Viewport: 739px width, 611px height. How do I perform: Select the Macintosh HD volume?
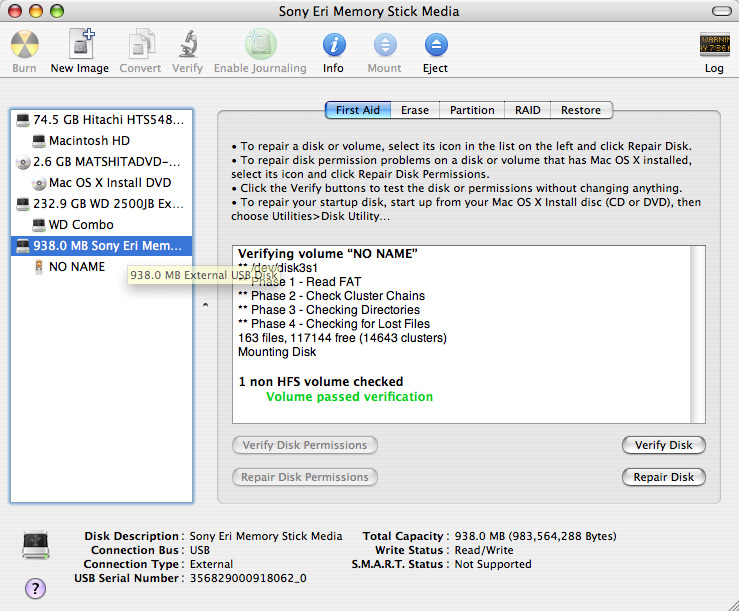[89, 141]
